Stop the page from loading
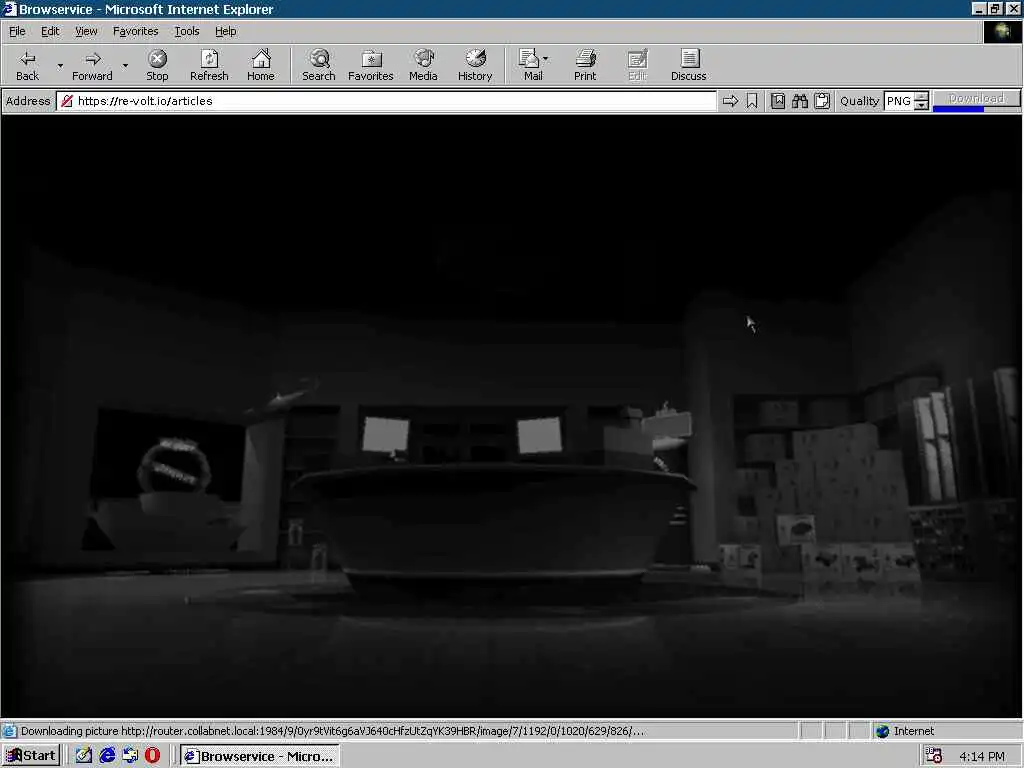1024x768 pixels. pyautogui.click(x=157, y=65)
